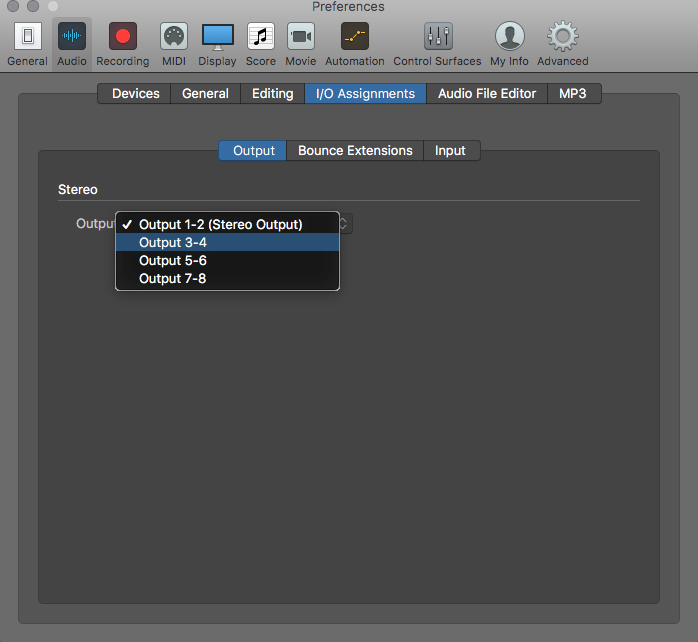This screenshot has height=642, width=698.
Task: Open the Automation preferences icon
Action: tap(355, 36)
